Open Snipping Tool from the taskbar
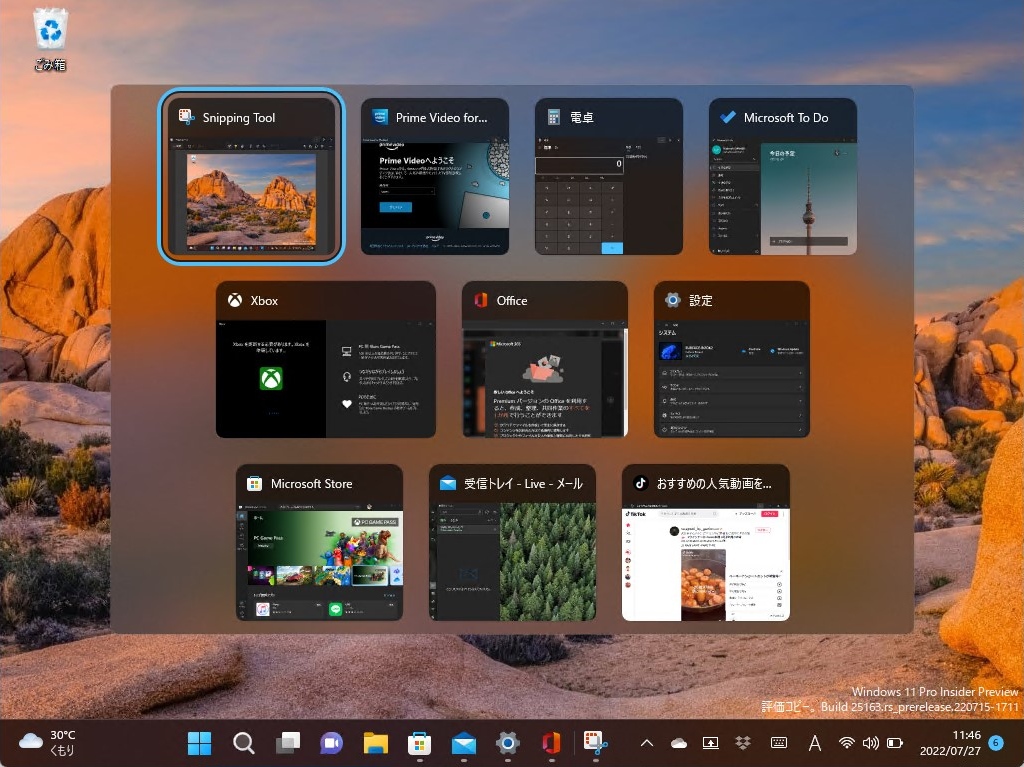 [596, 743]
